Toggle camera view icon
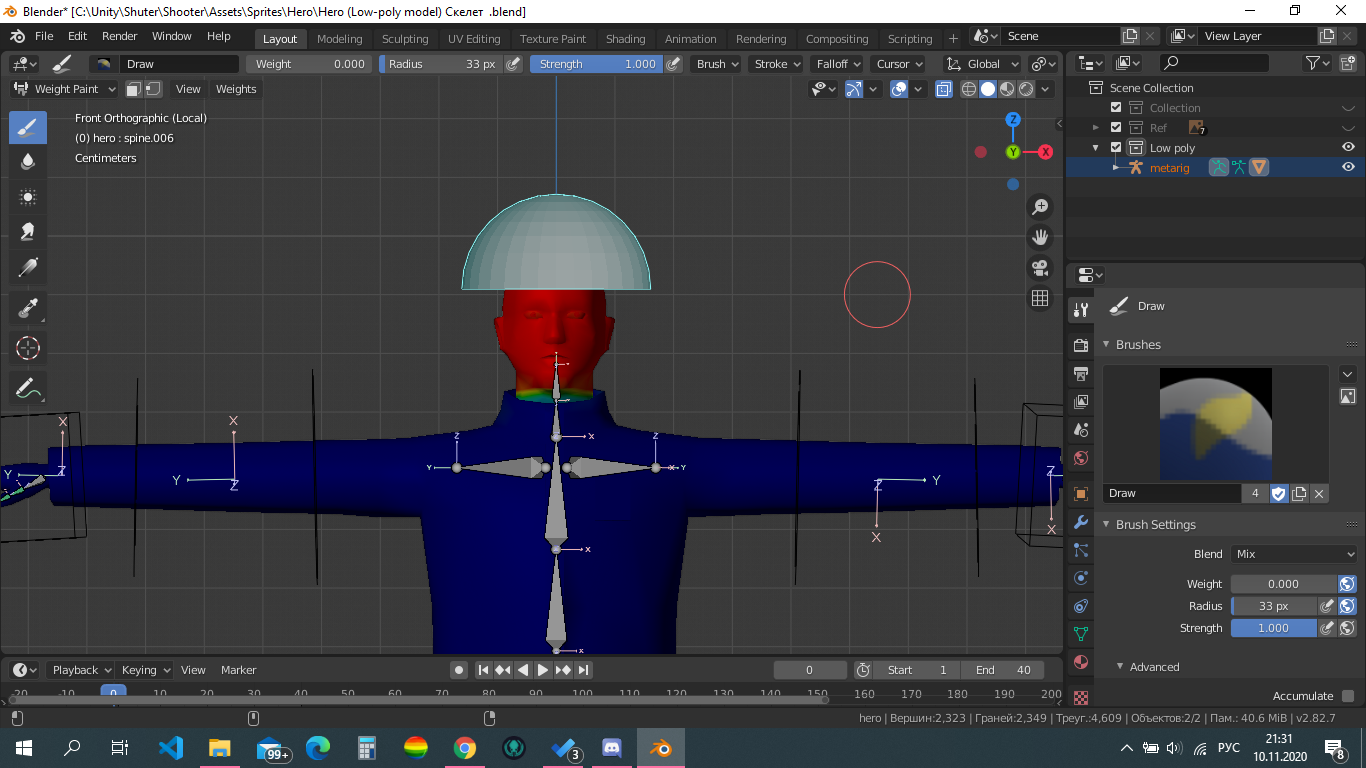 [x=1040, y=268]
